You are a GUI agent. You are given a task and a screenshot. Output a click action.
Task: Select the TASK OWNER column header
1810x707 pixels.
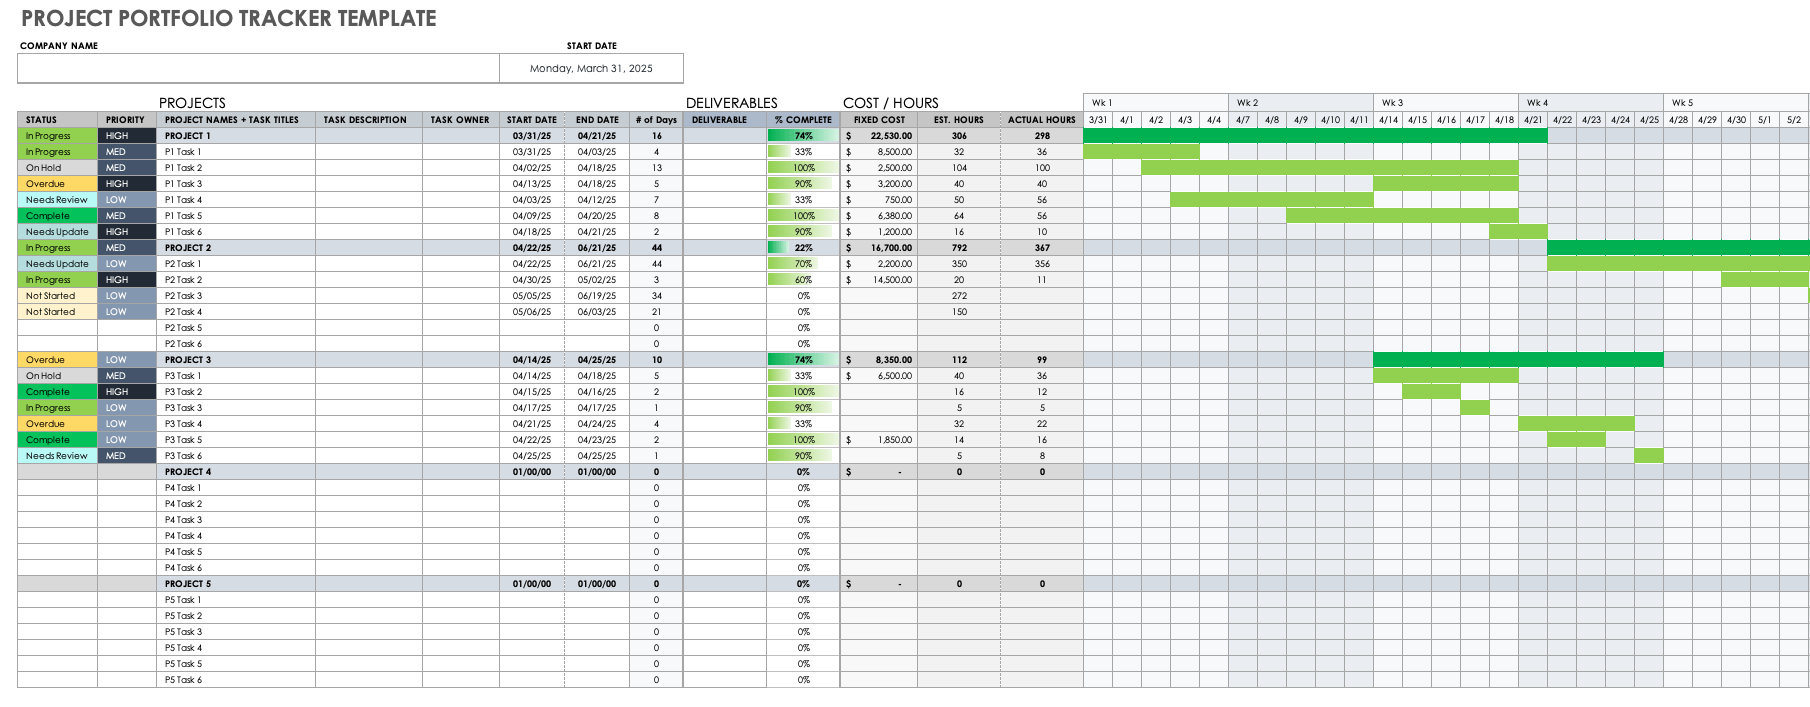point(460,120)
